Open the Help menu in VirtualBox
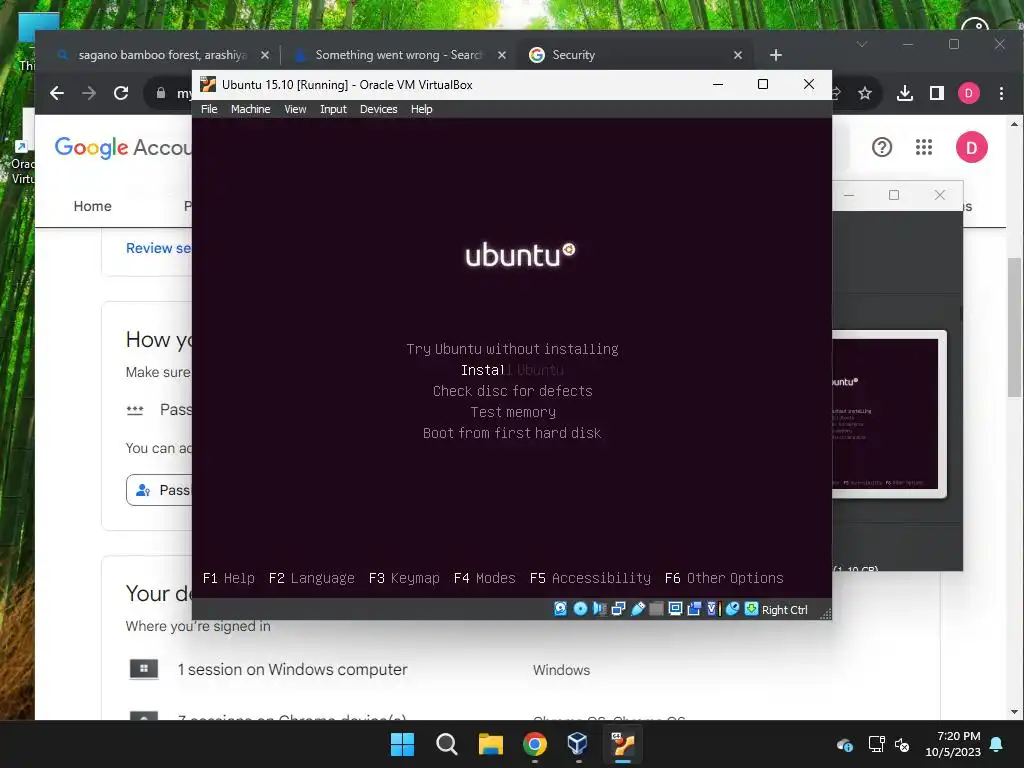The width and height of the screenshot is (1024, 768). point(421,109)
